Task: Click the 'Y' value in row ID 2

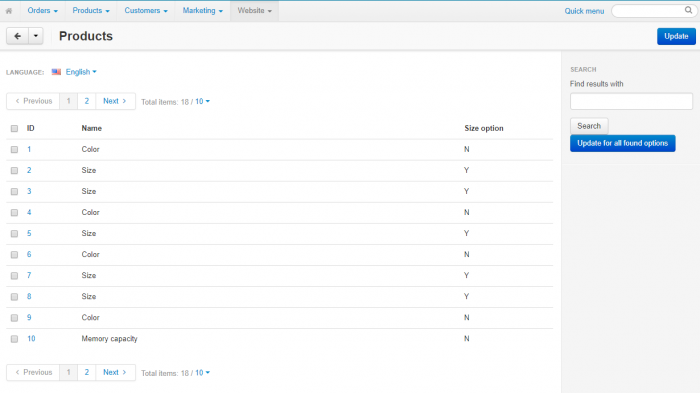Action: pos(466,170)
